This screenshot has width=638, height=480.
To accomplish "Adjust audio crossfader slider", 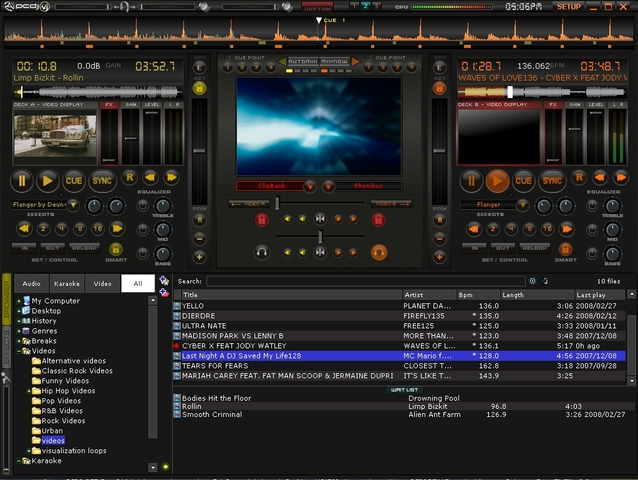I will point(321,236).
